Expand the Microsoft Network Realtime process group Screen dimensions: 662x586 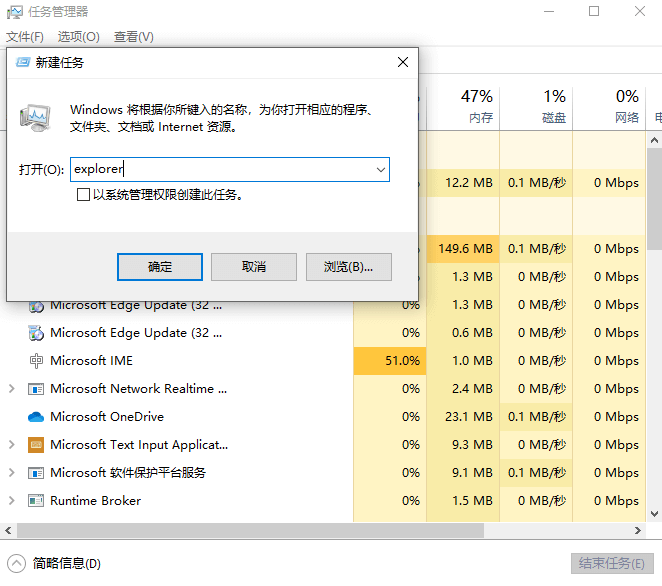coord(12,389)
